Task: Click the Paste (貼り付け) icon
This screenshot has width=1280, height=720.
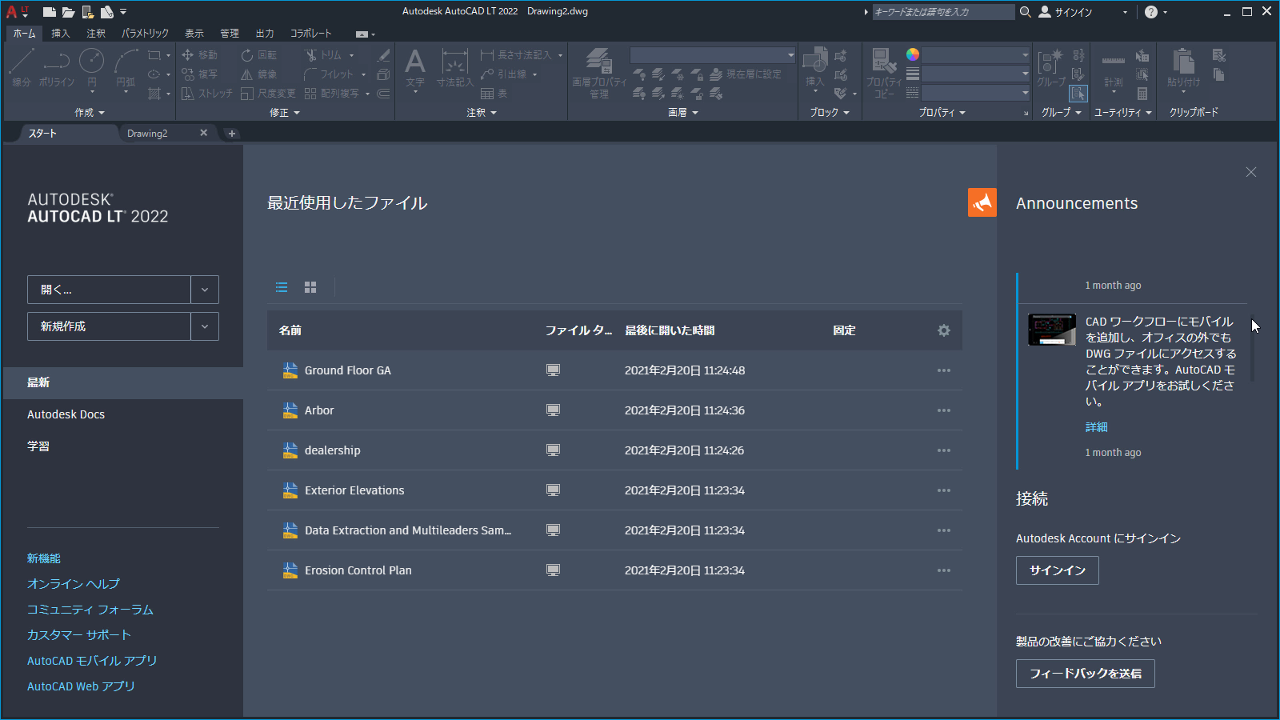Action: pos(1184,68)
